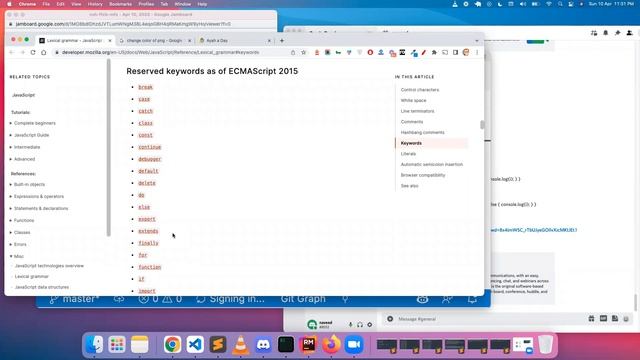Open the extends keyword link
Screen dimensions: 640x360
148,231
